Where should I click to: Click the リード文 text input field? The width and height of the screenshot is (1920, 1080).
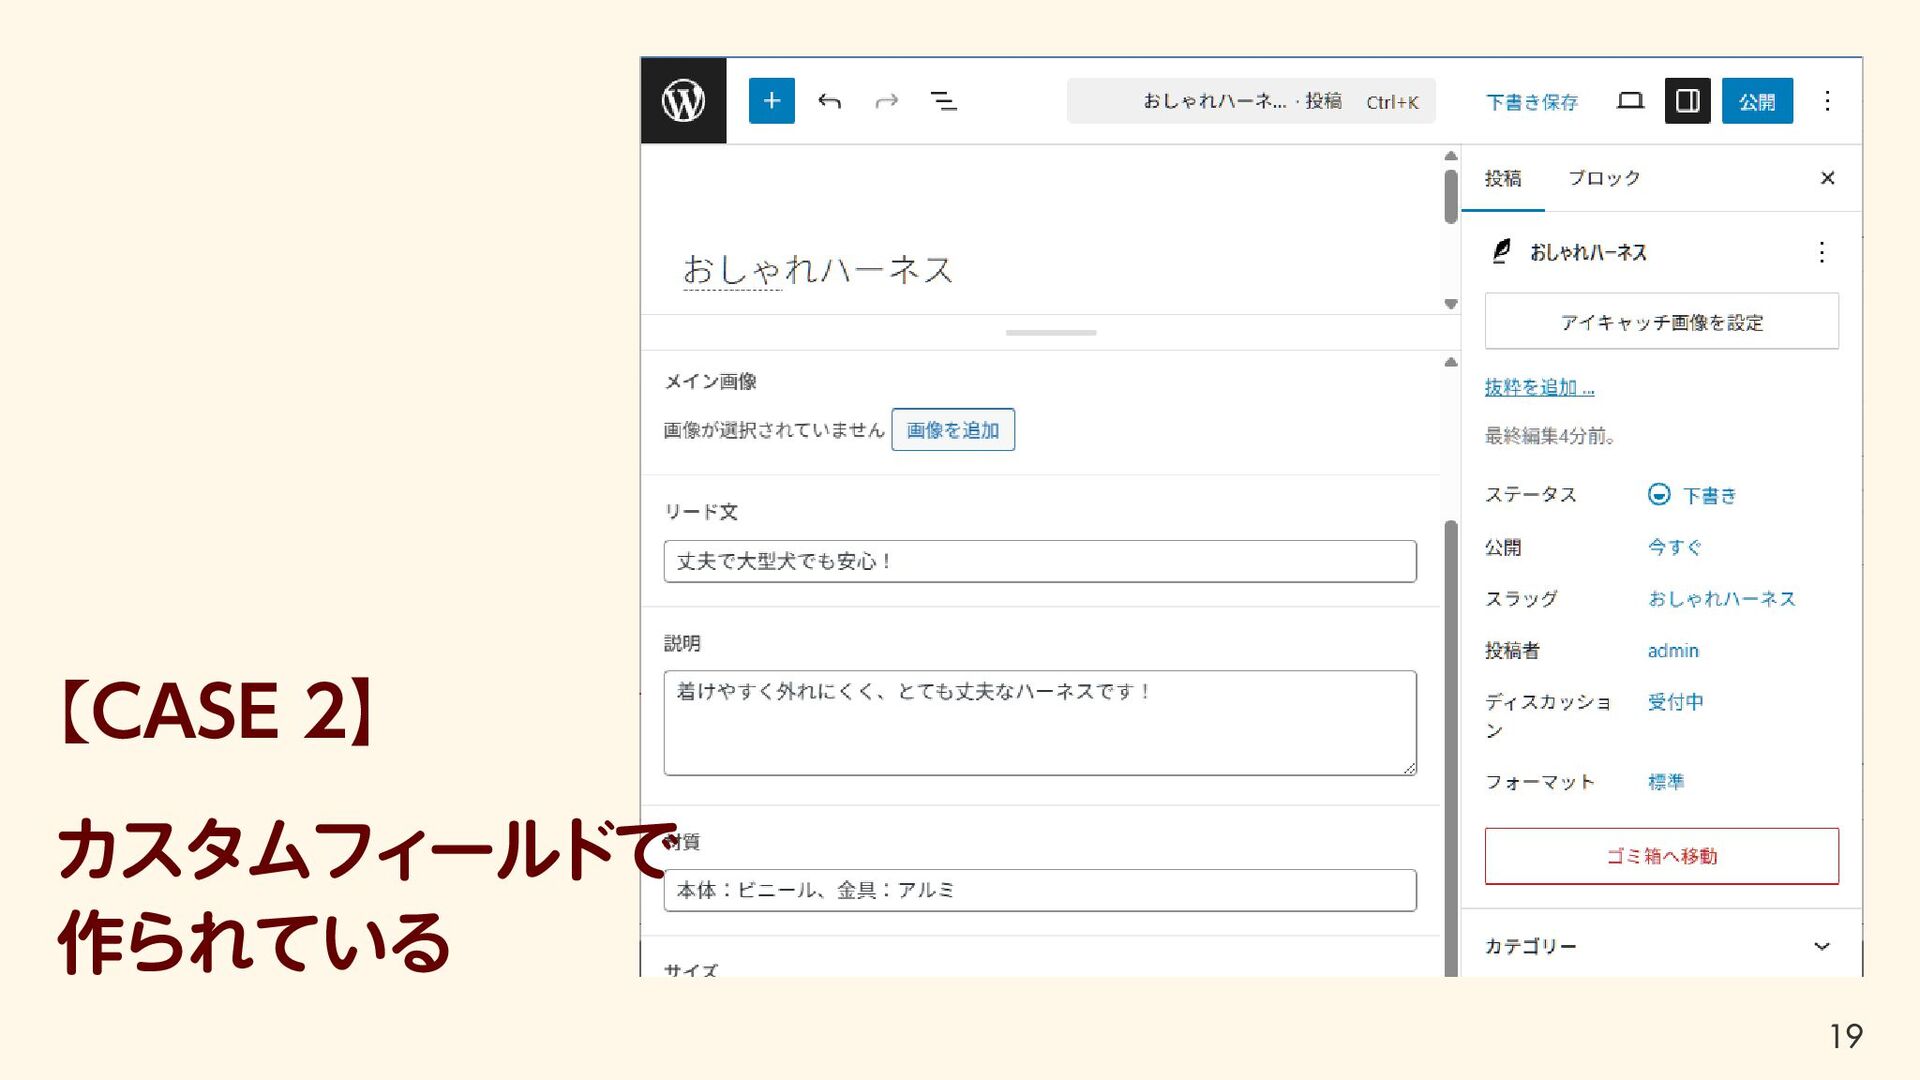pos(1039,561)
